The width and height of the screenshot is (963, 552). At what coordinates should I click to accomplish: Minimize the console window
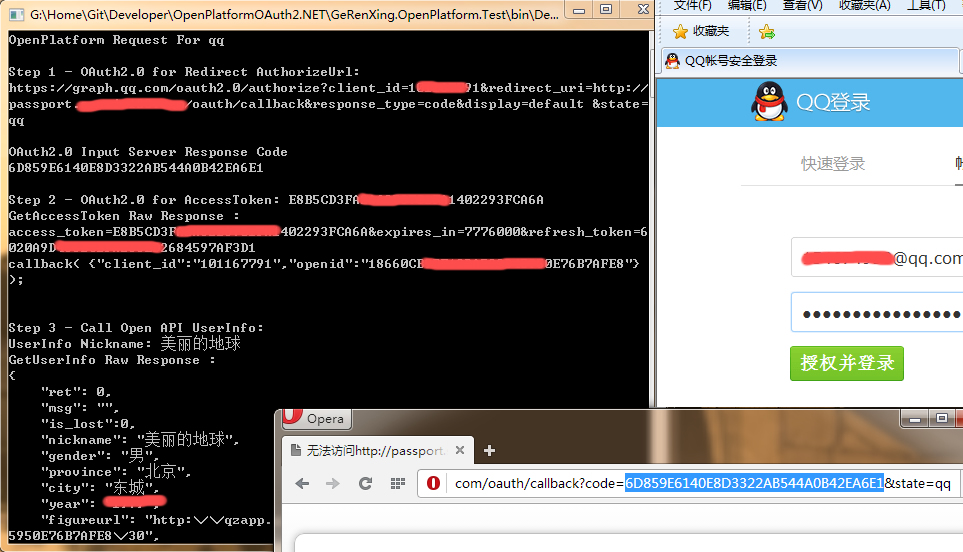point(579,9)
